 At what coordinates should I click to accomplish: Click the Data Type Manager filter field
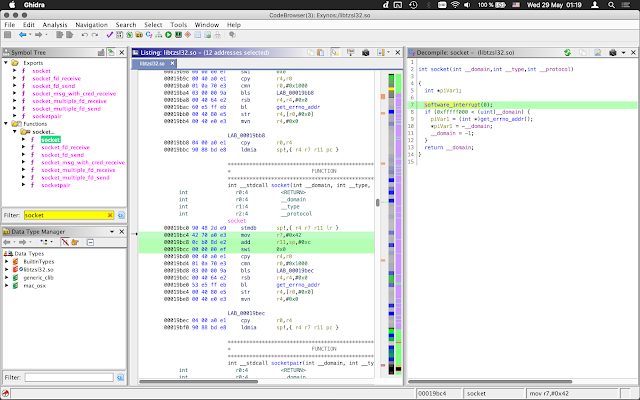point(68,377)
